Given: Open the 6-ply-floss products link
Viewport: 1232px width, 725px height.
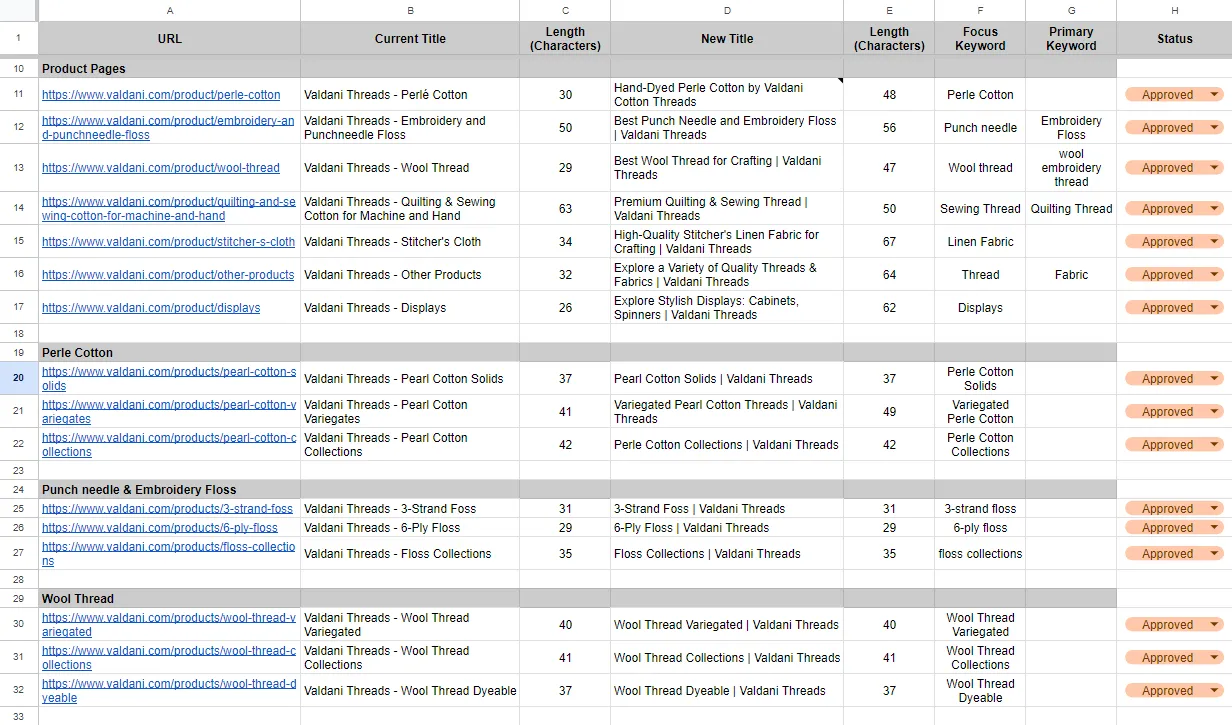Looking at the screenshot, I should click(x=160, y=528).
